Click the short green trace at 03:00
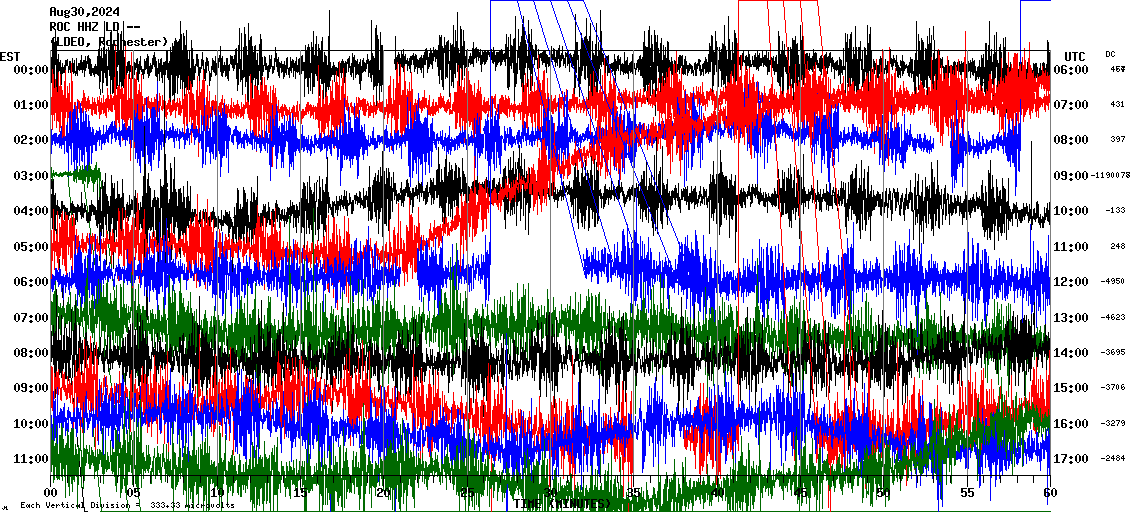This screenshot has height=519, width=1130. click(76, 174)
